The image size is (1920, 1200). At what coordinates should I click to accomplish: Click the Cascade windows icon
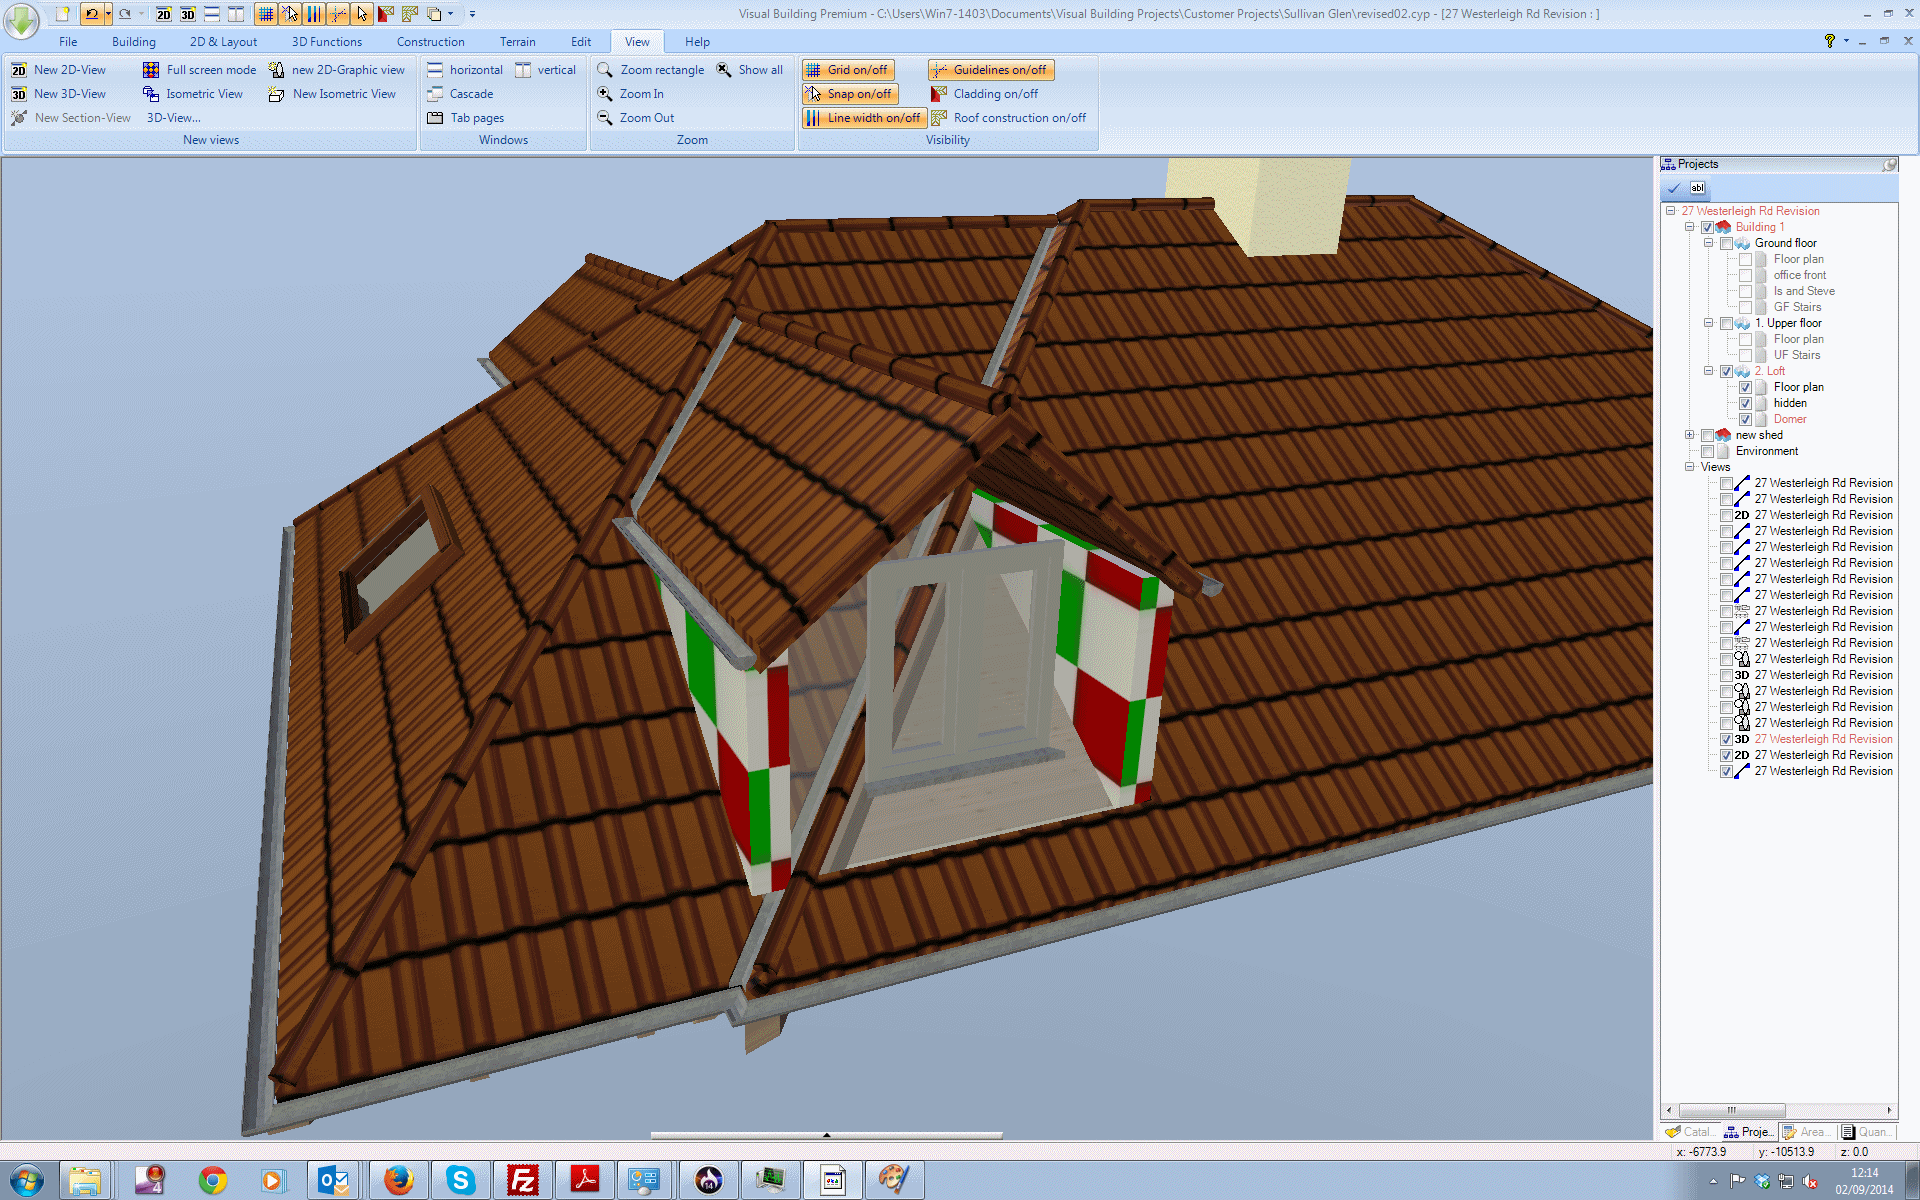pyautogui.click(x=435, y=94)
